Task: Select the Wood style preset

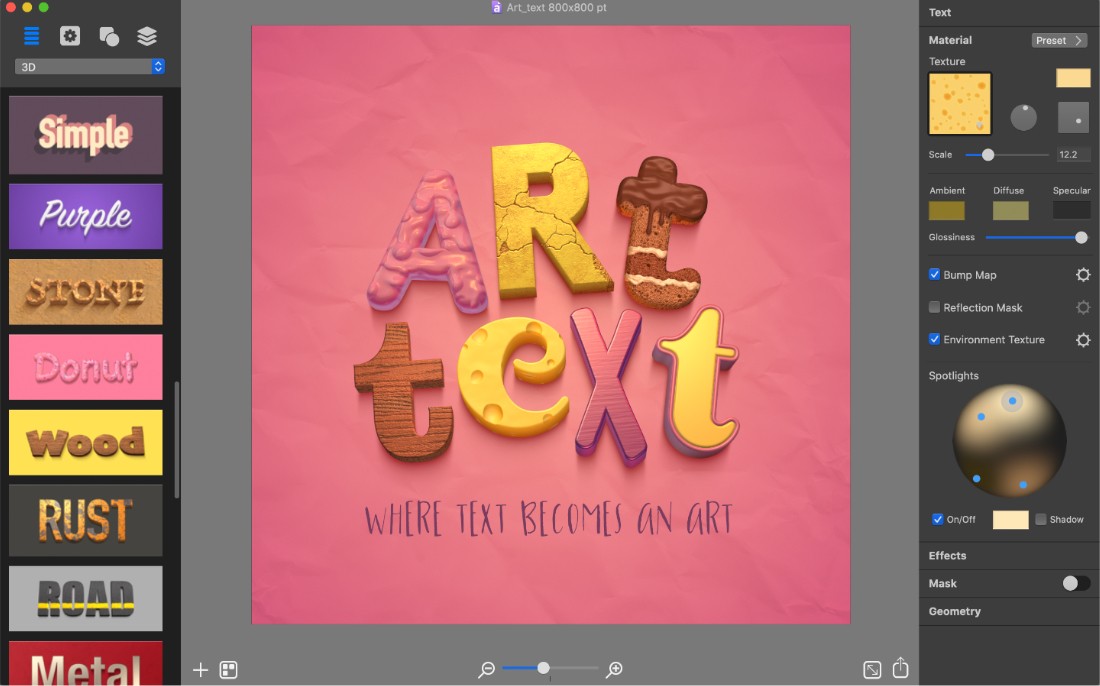Action: coord(86,443)
